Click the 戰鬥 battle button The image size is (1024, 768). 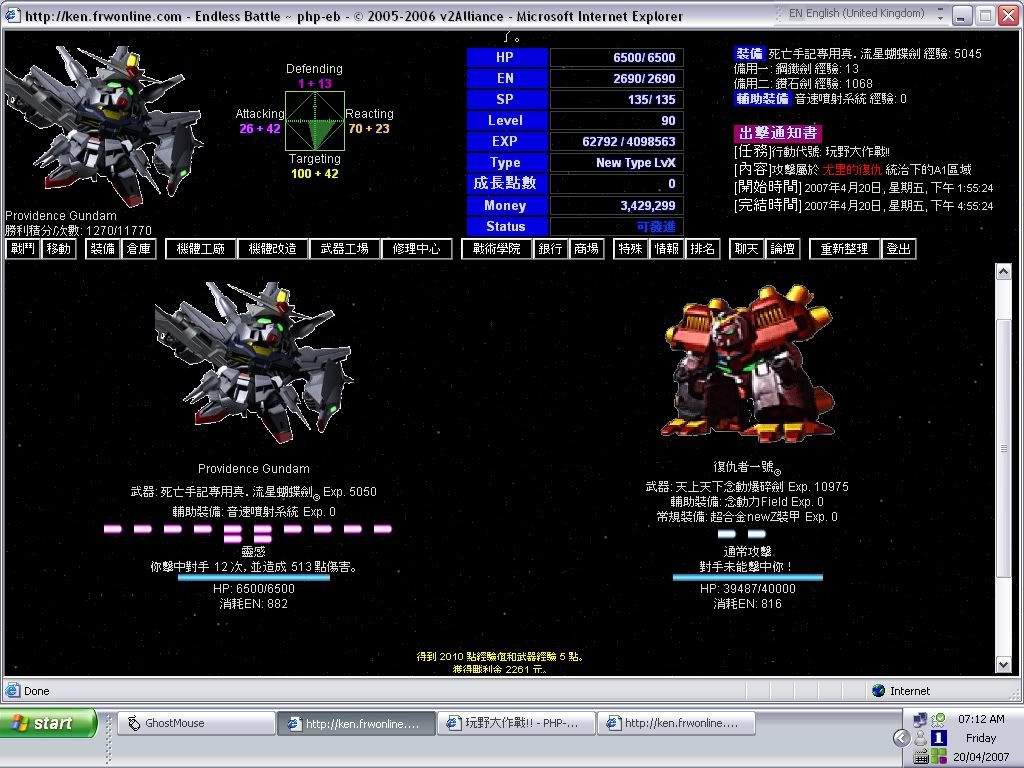pyautogui.click(x=22, y=249)
